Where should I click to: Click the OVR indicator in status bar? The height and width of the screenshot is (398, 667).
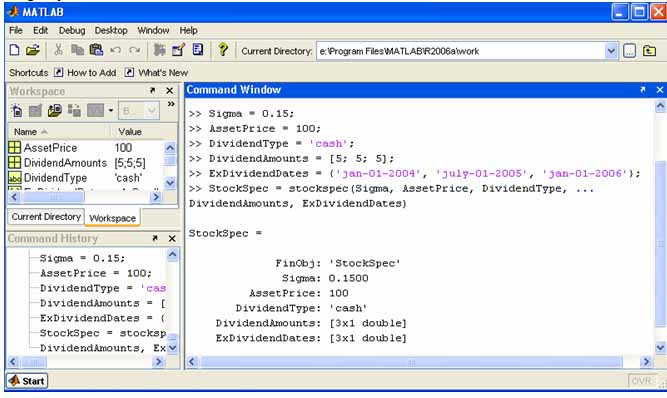pyautogui.click(x=641, y=381)
